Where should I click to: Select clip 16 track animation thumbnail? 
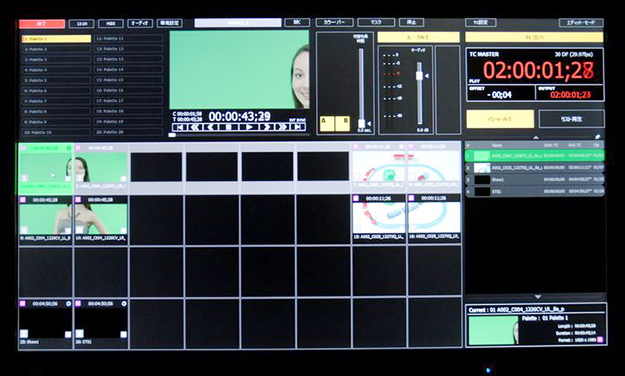click(x=434, y=217)
